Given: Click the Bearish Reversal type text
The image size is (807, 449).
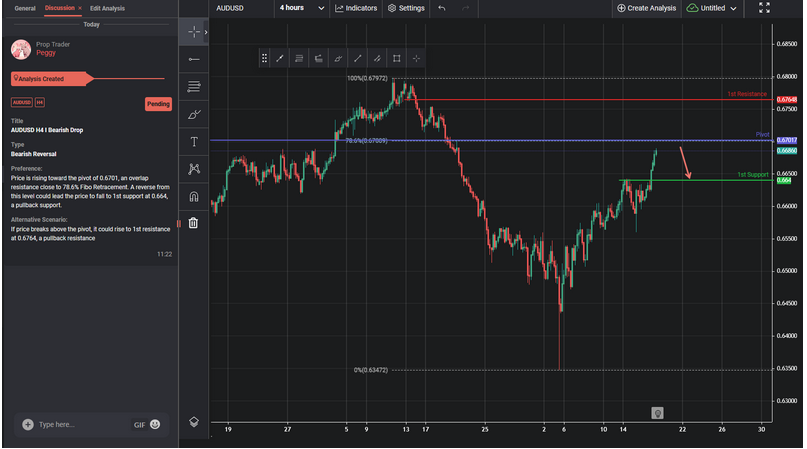Looking at the screenshot, I should click(x=33, y=154).
